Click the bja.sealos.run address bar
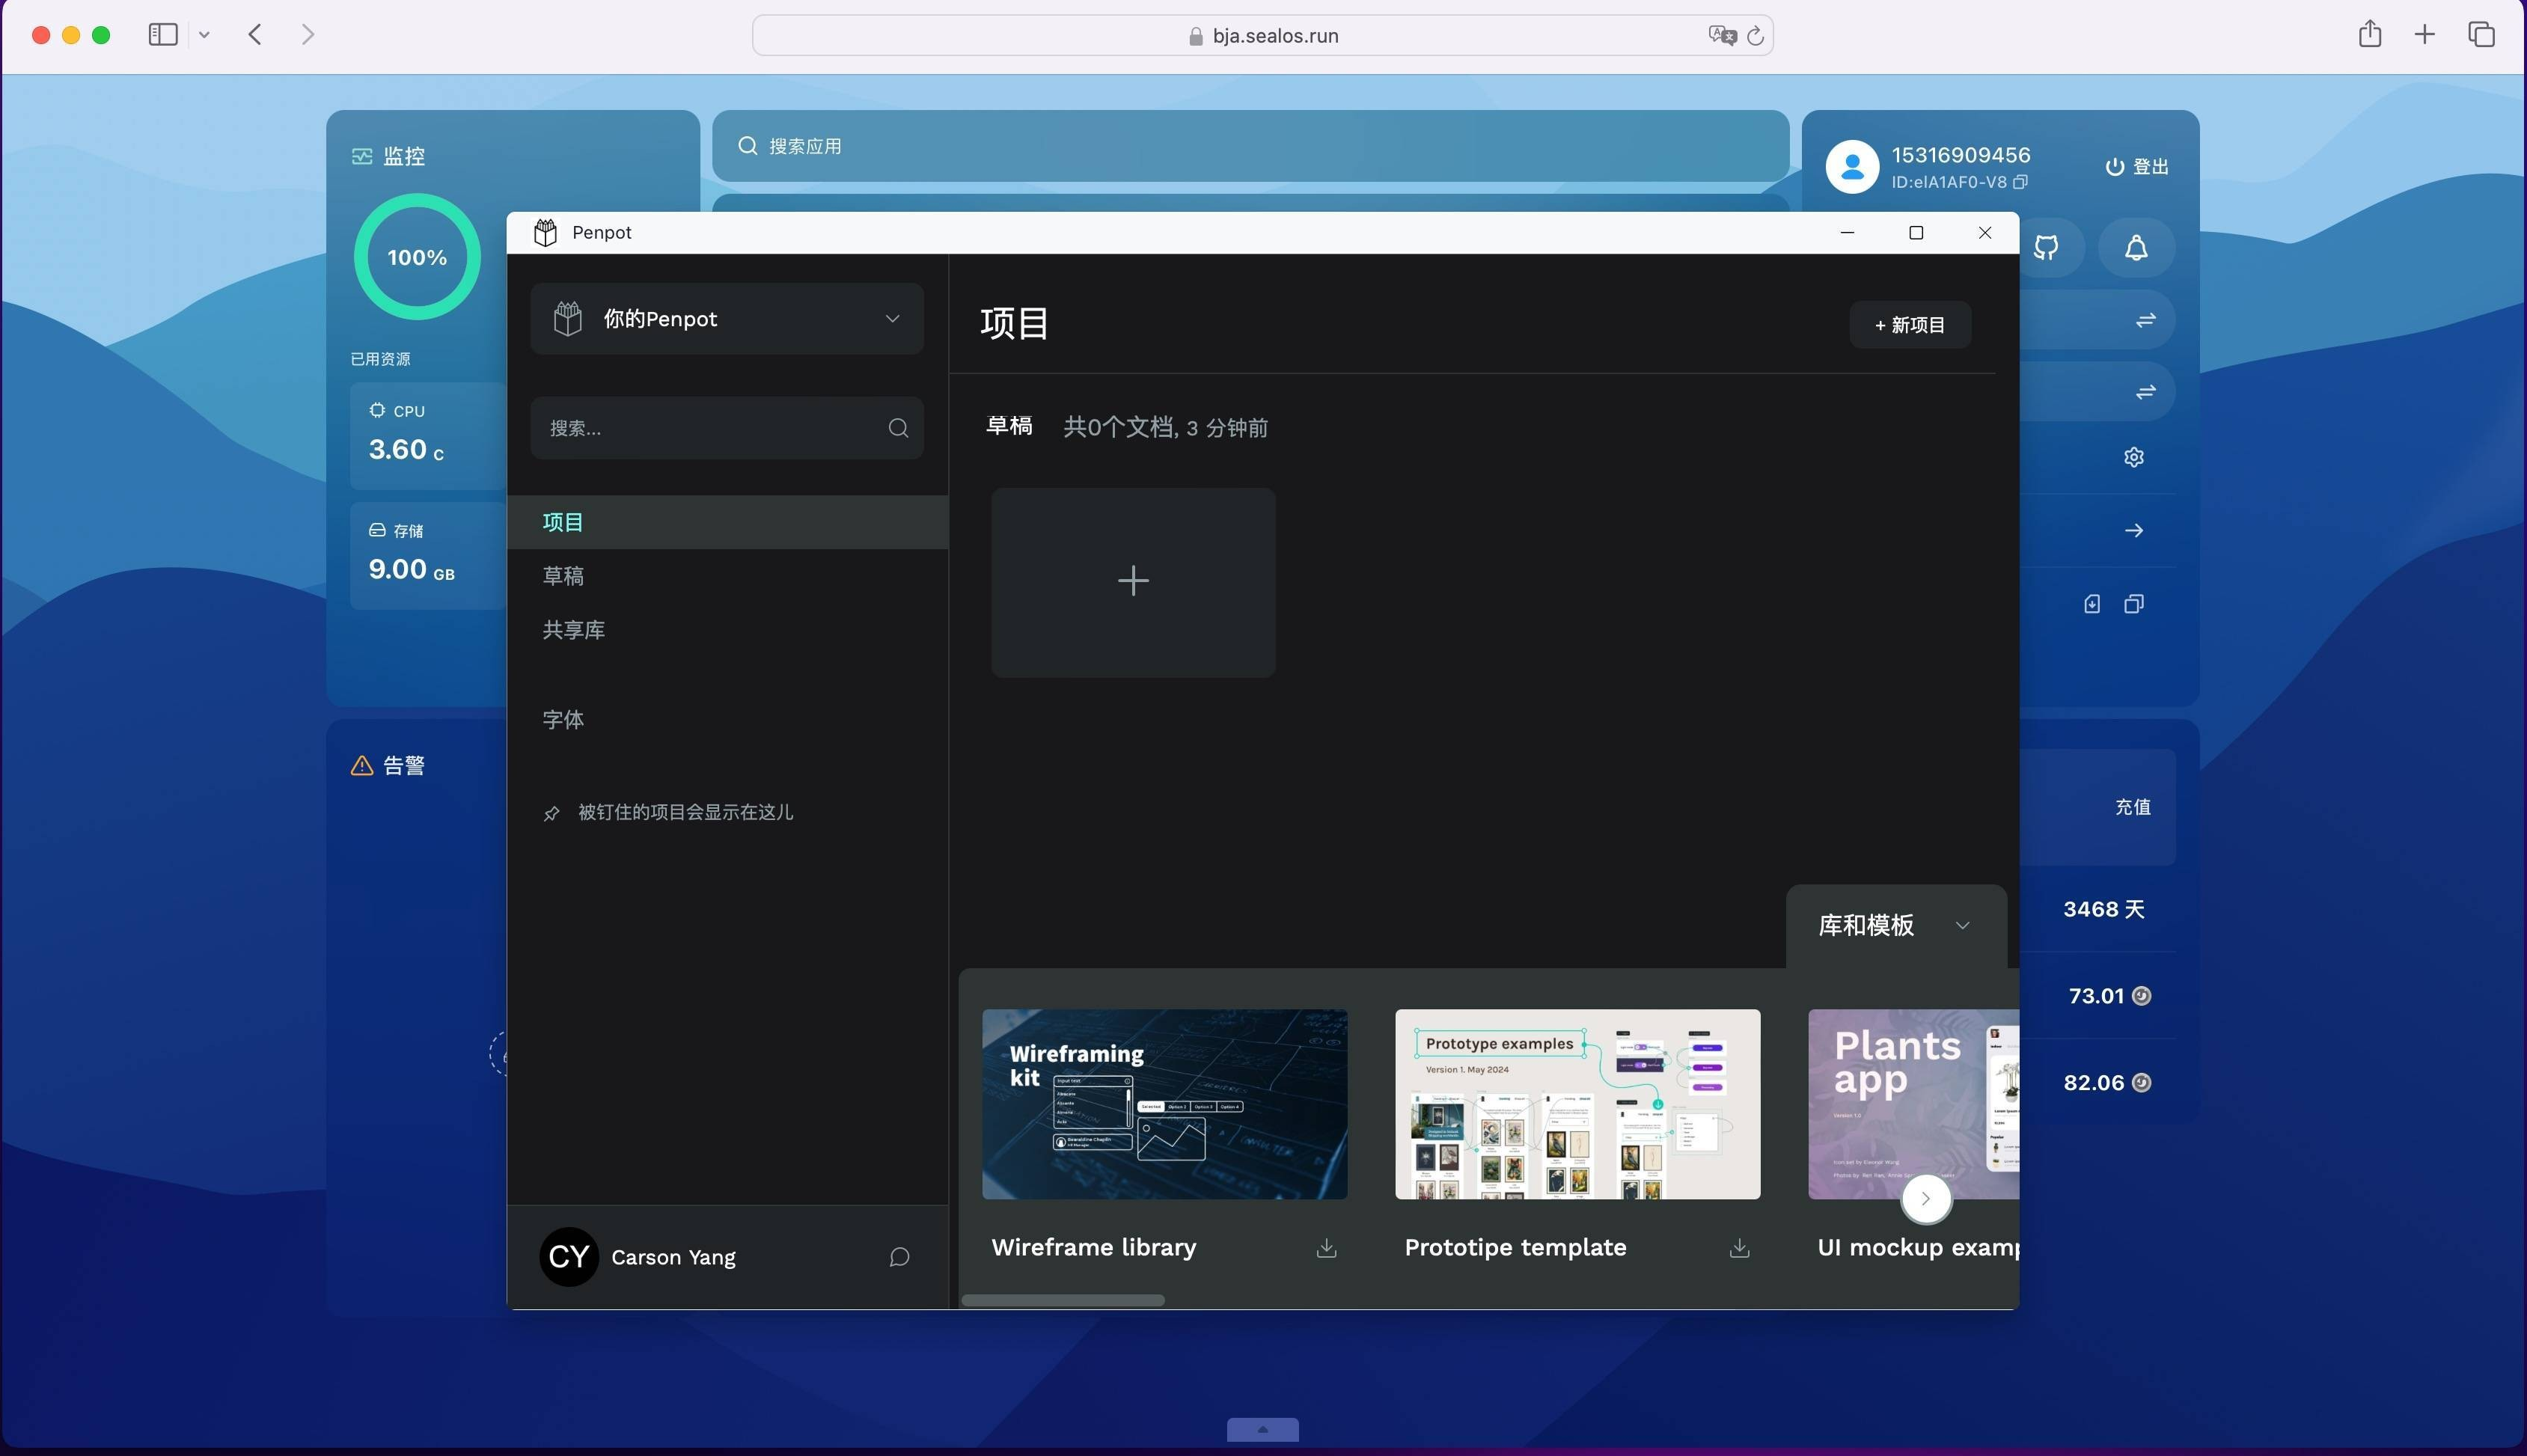2527x1456 pixels. 1263,35
